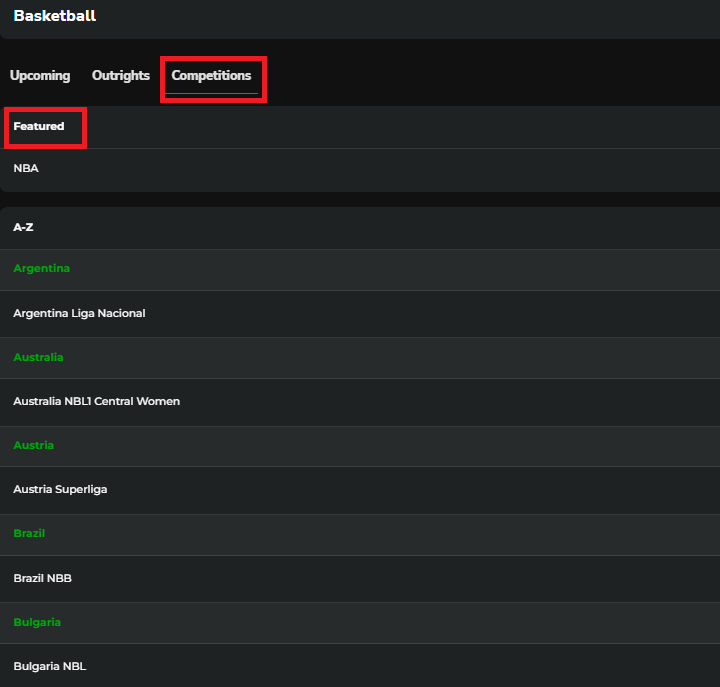Switch to the Upcoming tab
Image resolution: width=720 pixels, height=687 pixels.
40,75
